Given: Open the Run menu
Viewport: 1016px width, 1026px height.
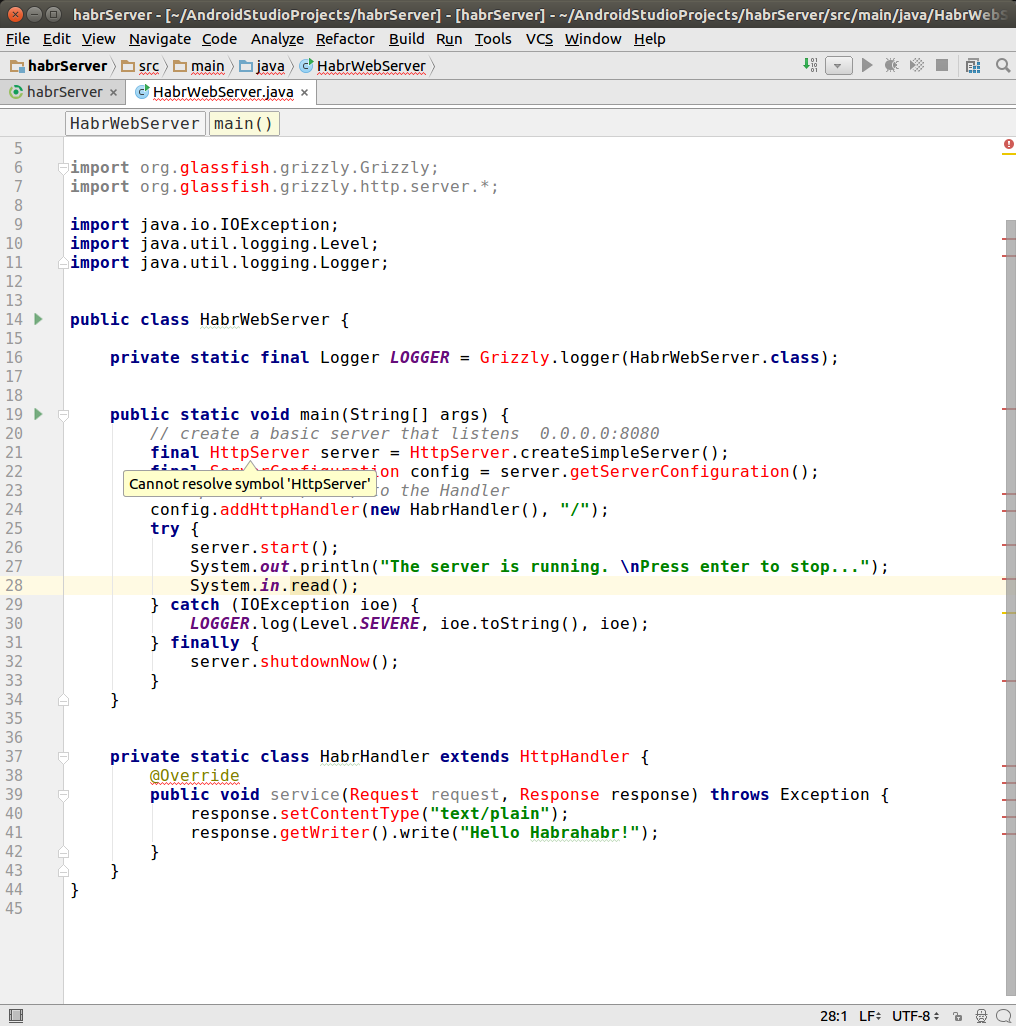Looking at the screenshot, I should (449, 39).
